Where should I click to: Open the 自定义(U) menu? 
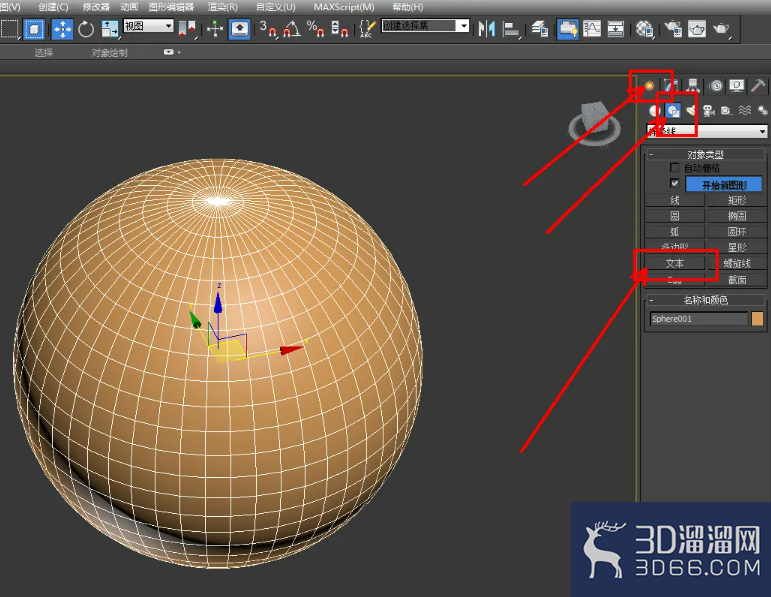[275, 7]
